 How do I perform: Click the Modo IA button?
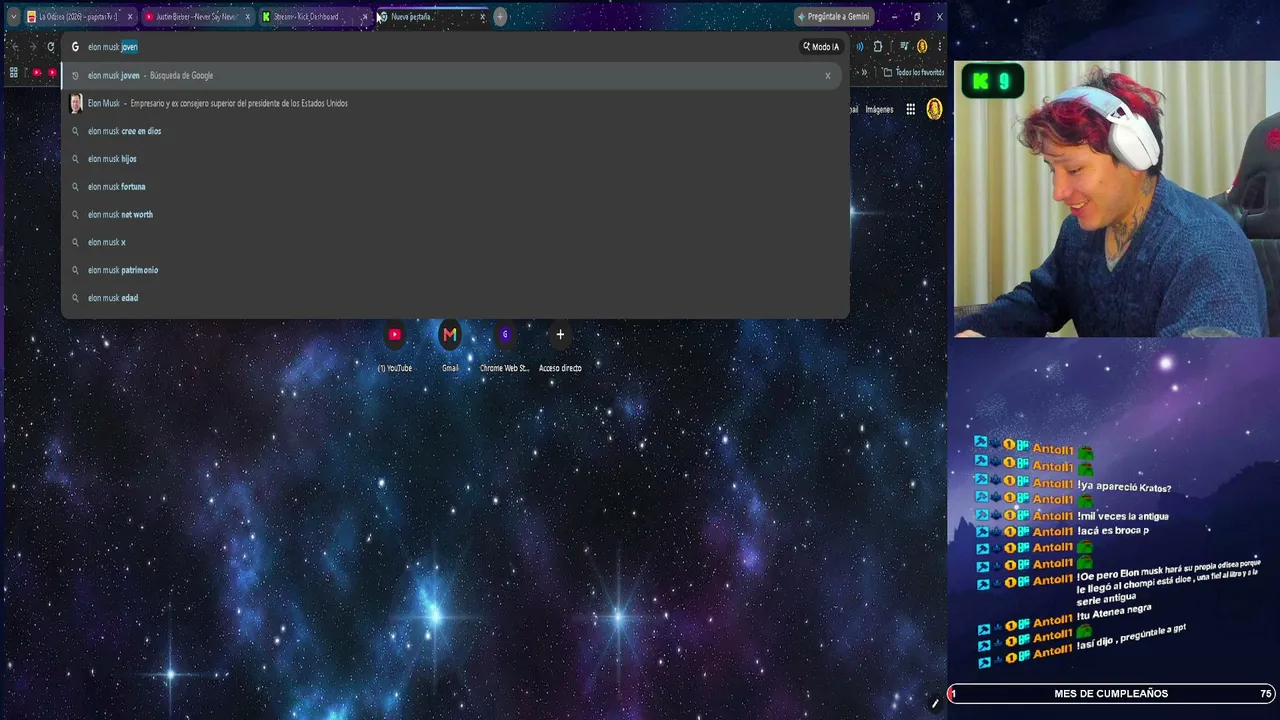(821, 47)
